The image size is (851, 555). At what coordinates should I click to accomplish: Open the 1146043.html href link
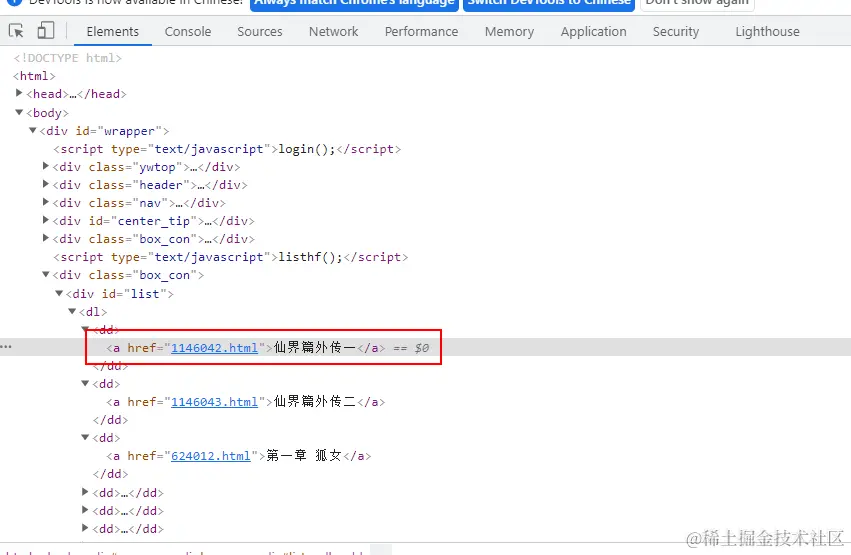pos(214,402)
